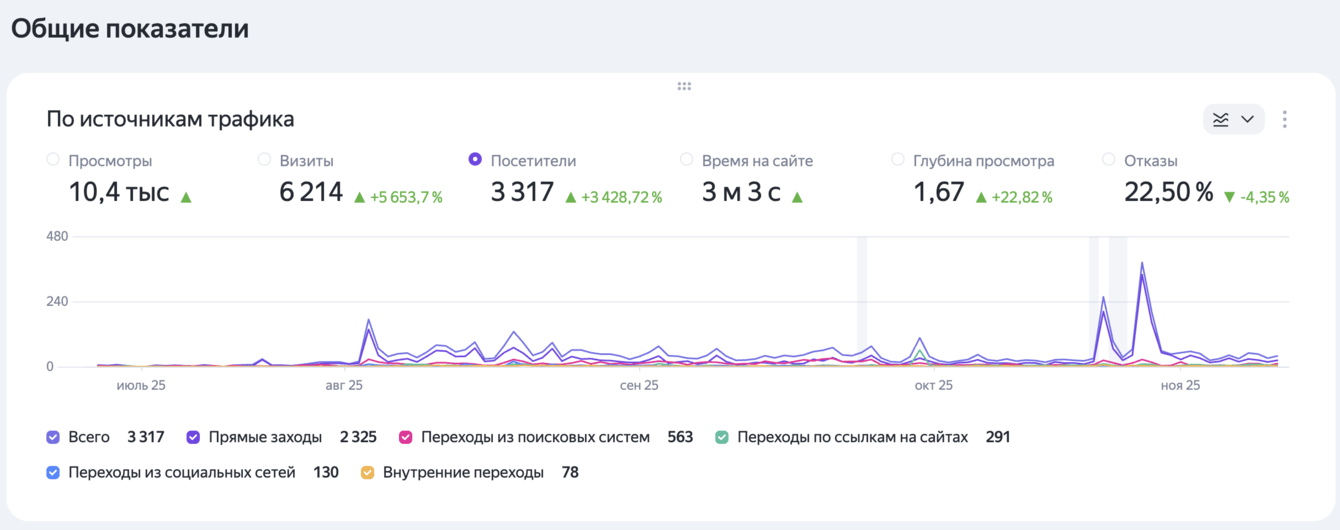This screenshot has width=1340, height=530.
Task: Select the Отказы radio button
Action: pos(1108,159)
